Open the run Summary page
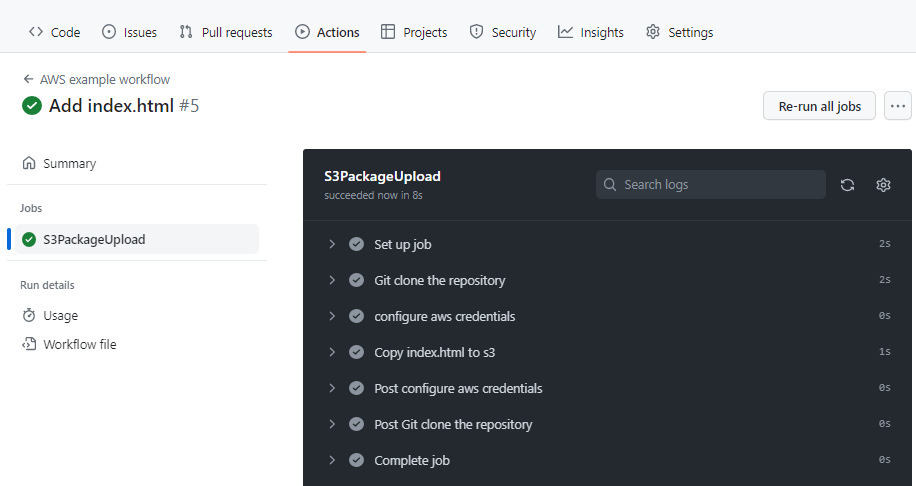The height and width of the screenshot is (486, 916). point(58,164)
